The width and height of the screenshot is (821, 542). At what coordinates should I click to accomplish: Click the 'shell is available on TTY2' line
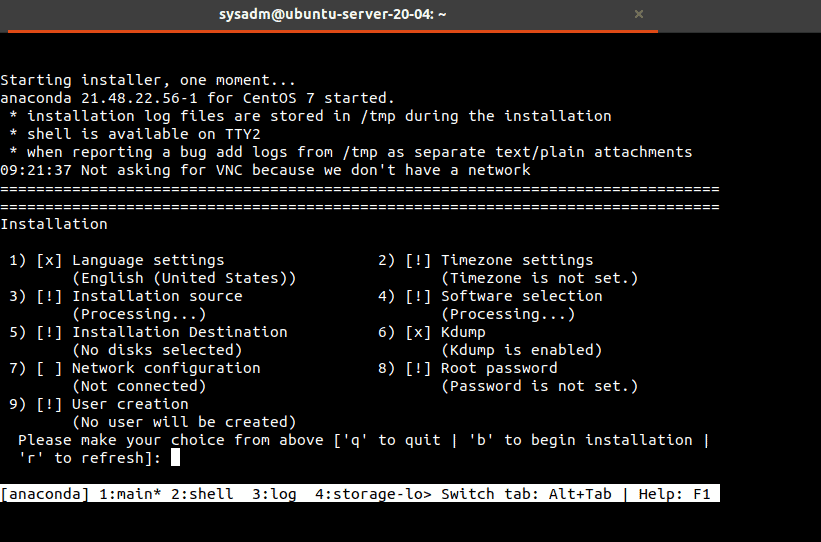[135, 134]
